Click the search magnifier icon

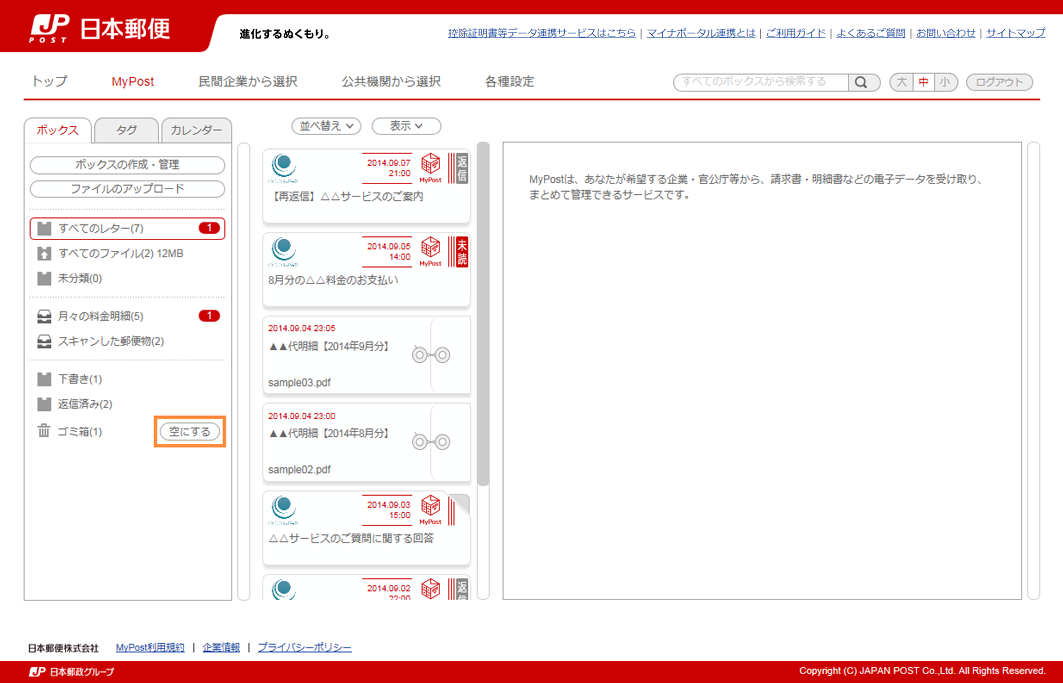click(x=861, y=82)
